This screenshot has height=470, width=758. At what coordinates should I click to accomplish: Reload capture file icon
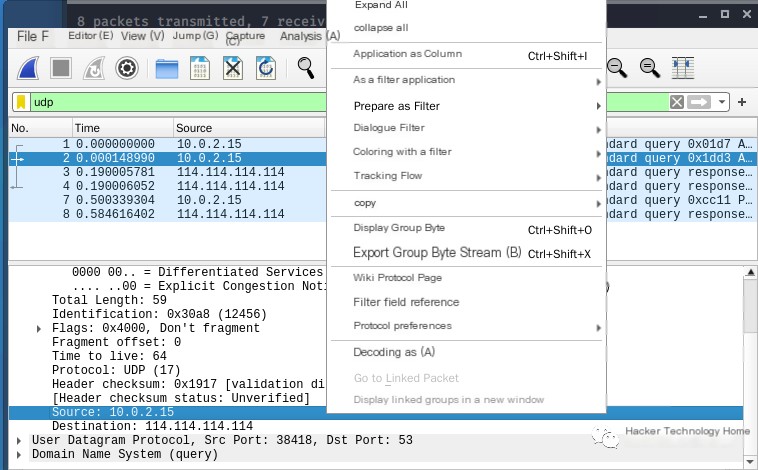coord(265,68)
